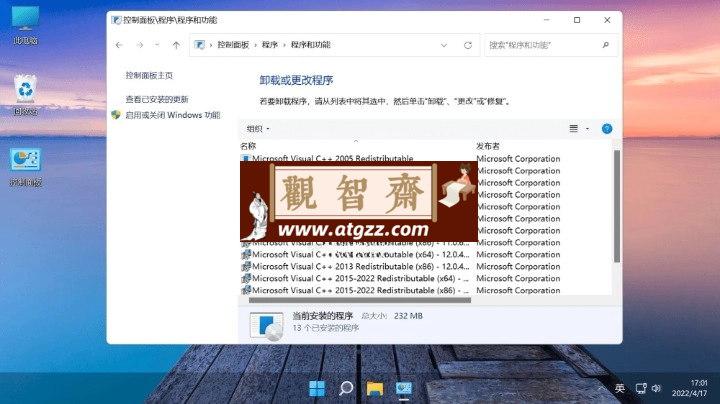Select 控制面板 desktop icon
This screenshot has width=720, height=404.
(25, 167)
